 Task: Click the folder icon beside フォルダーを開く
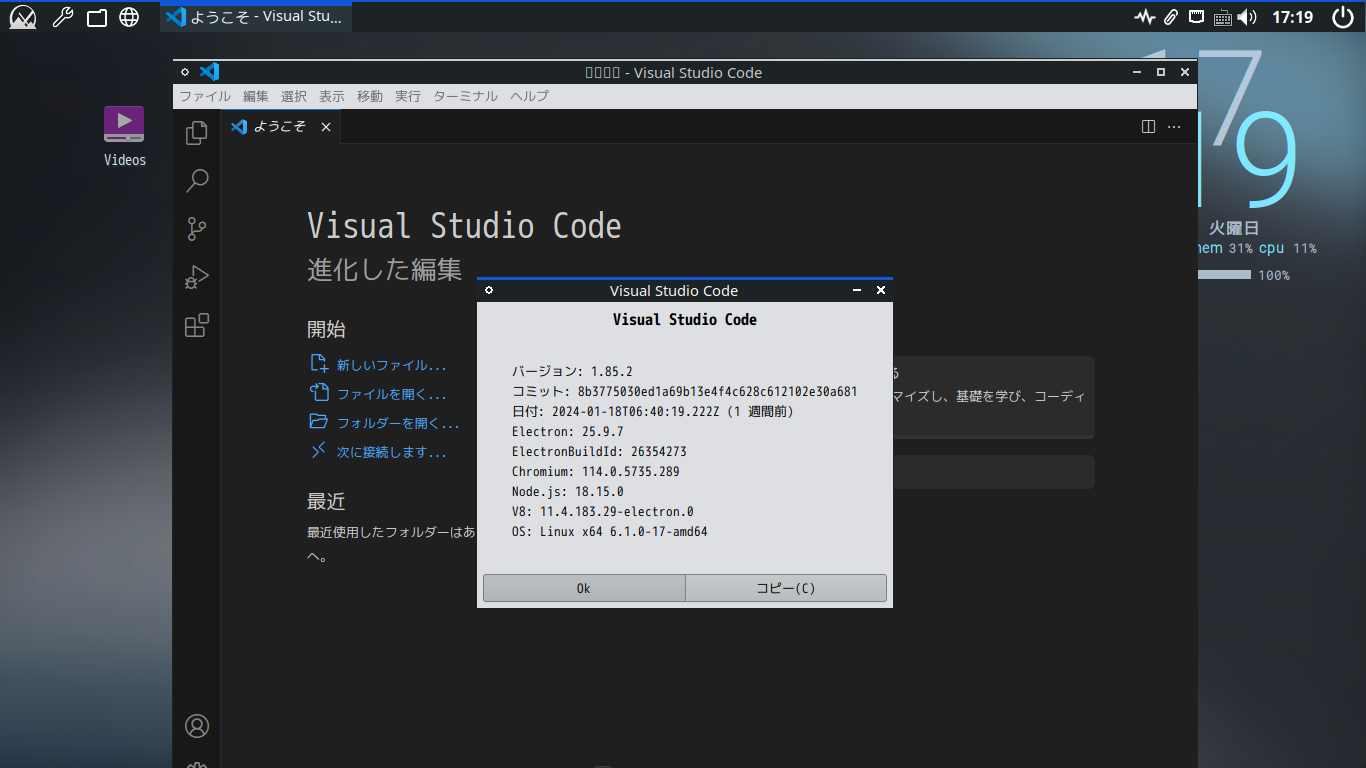(318, 422)
